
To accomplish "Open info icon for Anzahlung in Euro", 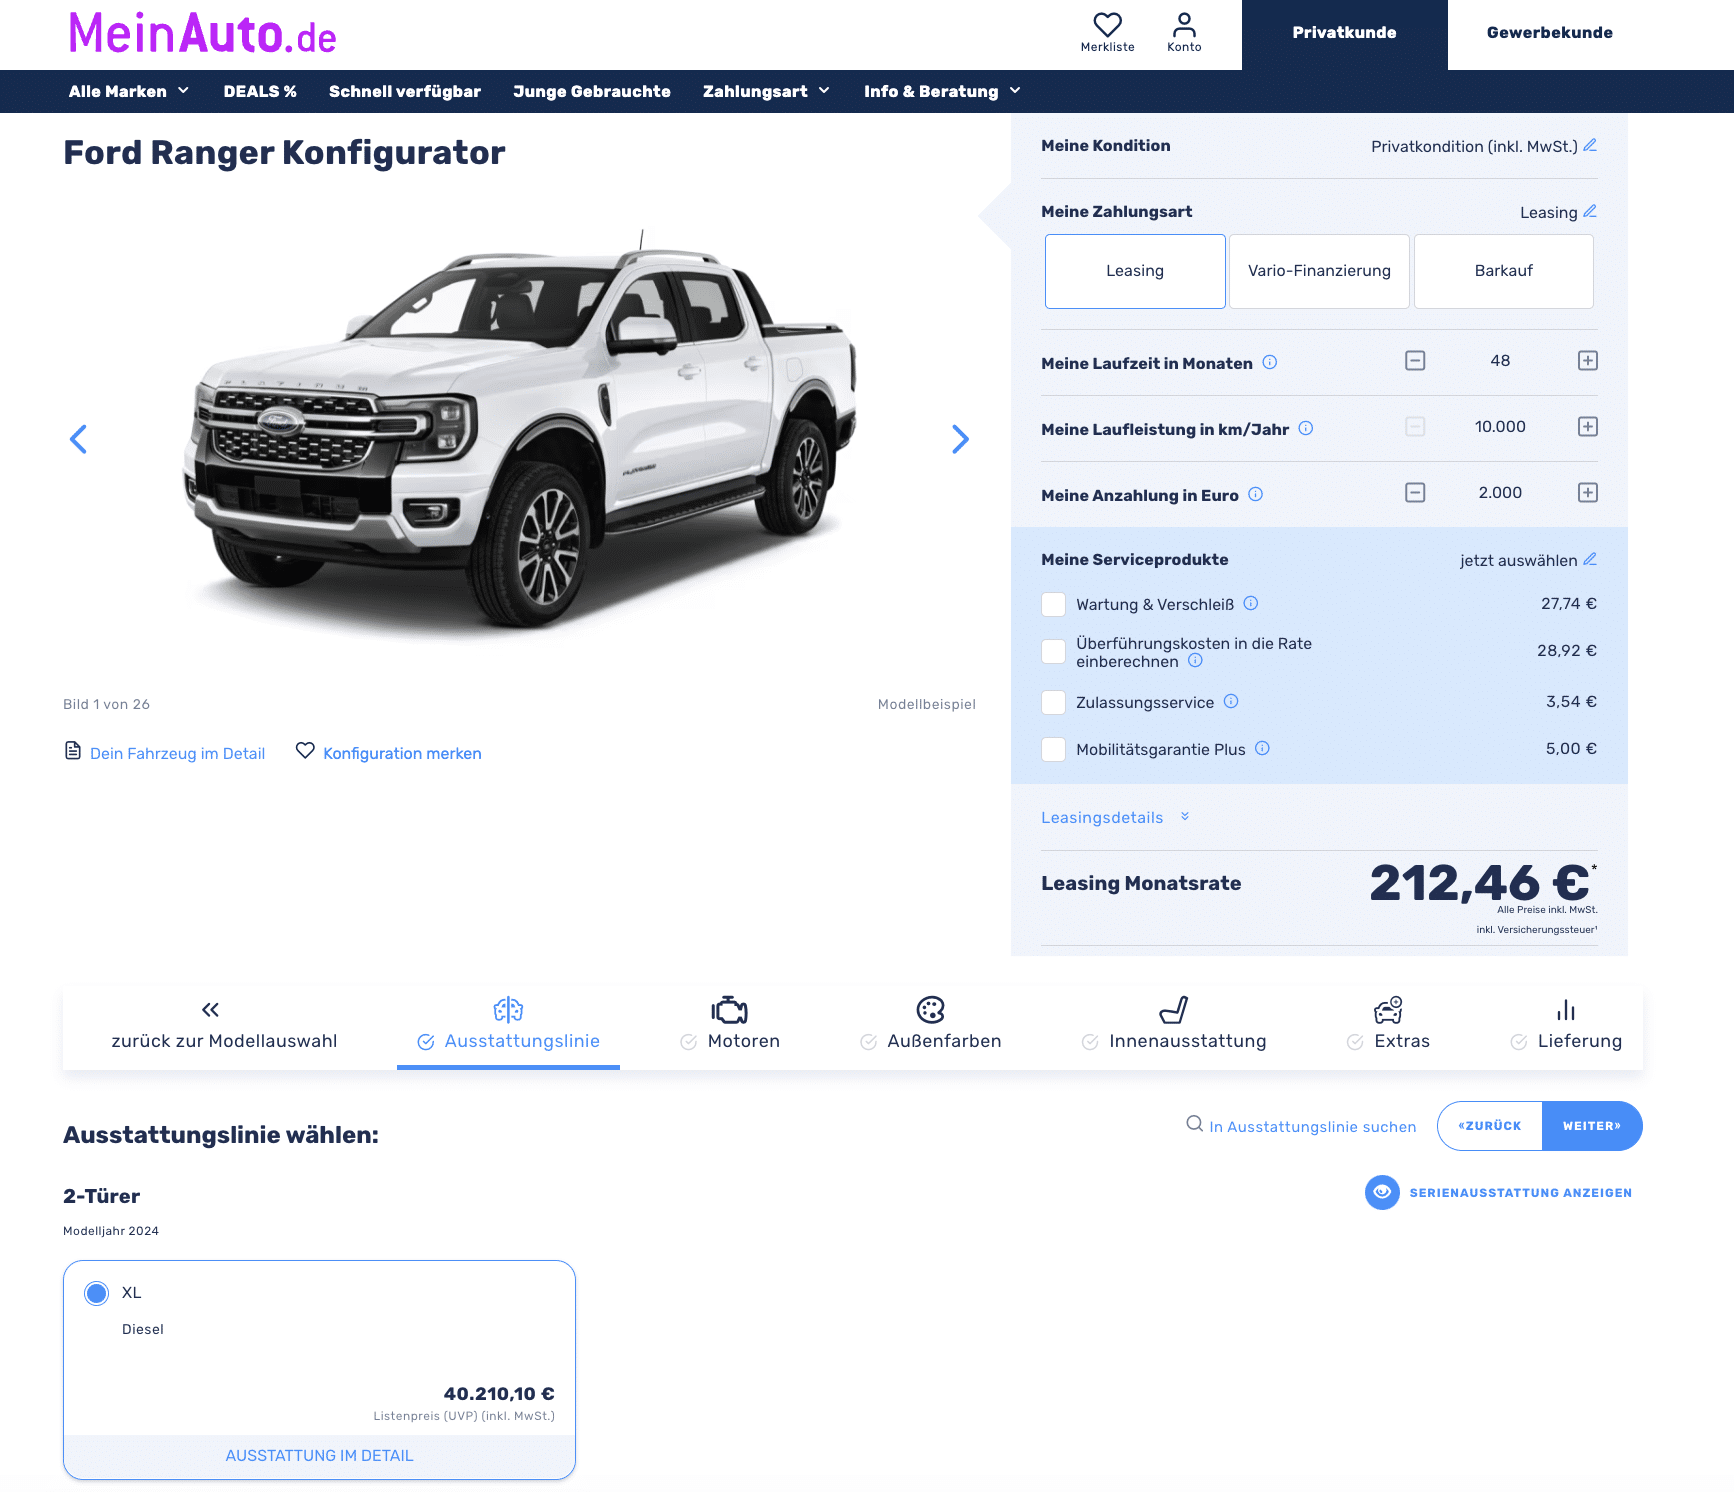I will 1256,494.
